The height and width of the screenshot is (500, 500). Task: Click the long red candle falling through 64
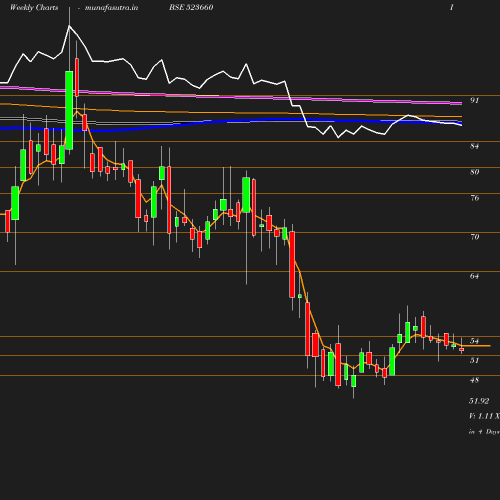(292, 264)
